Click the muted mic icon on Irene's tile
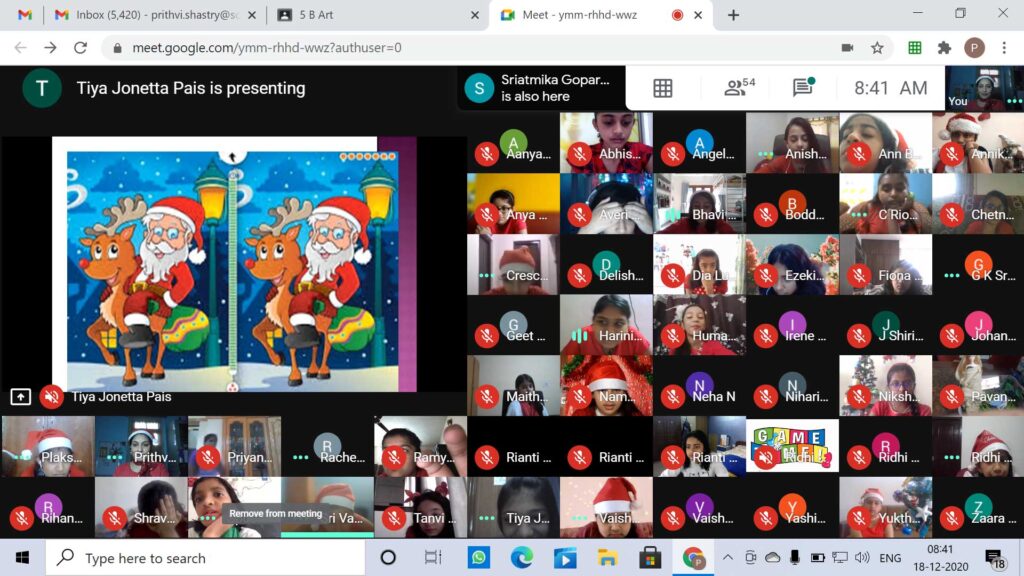The width and height of the screenshot is (1024, 576). point(765,336)
